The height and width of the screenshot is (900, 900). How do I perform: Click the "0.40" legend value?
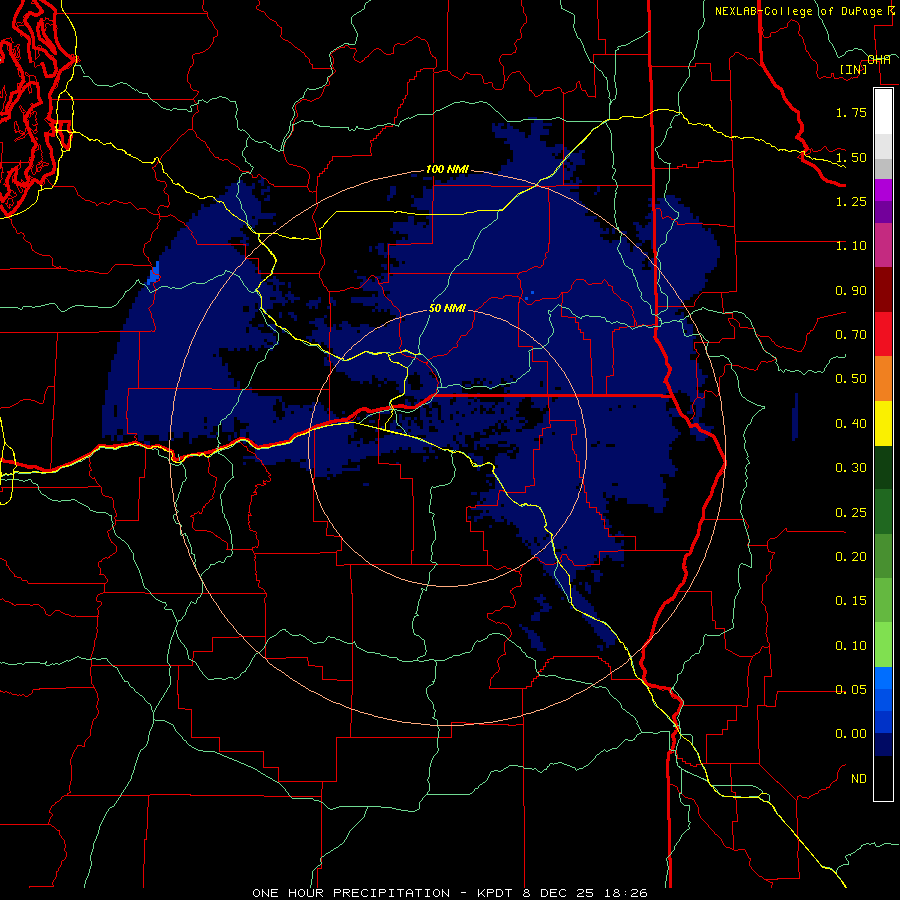click(851, 424)
